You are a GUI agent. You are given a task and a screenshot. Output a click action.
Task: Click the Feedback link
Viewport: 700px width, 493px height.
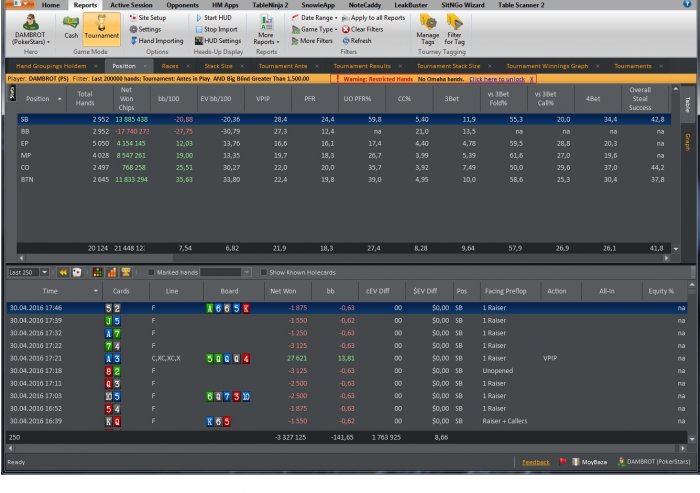tap(536, 462)
